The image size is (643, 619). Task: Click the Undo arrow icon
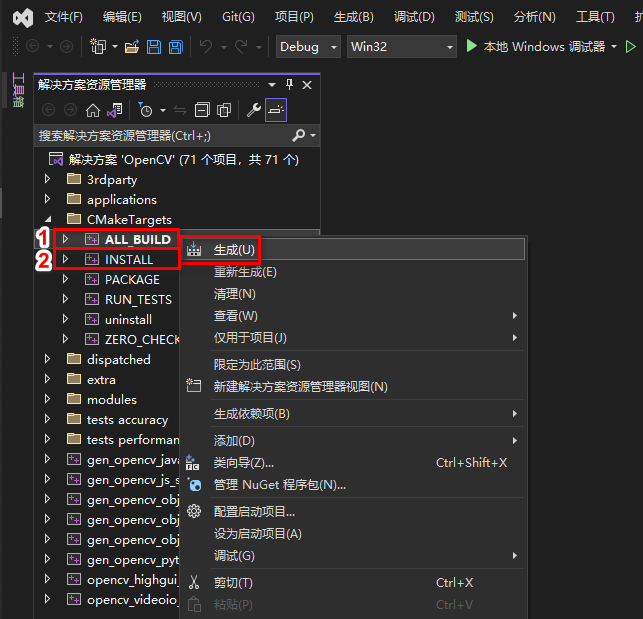tap(206, 47)
